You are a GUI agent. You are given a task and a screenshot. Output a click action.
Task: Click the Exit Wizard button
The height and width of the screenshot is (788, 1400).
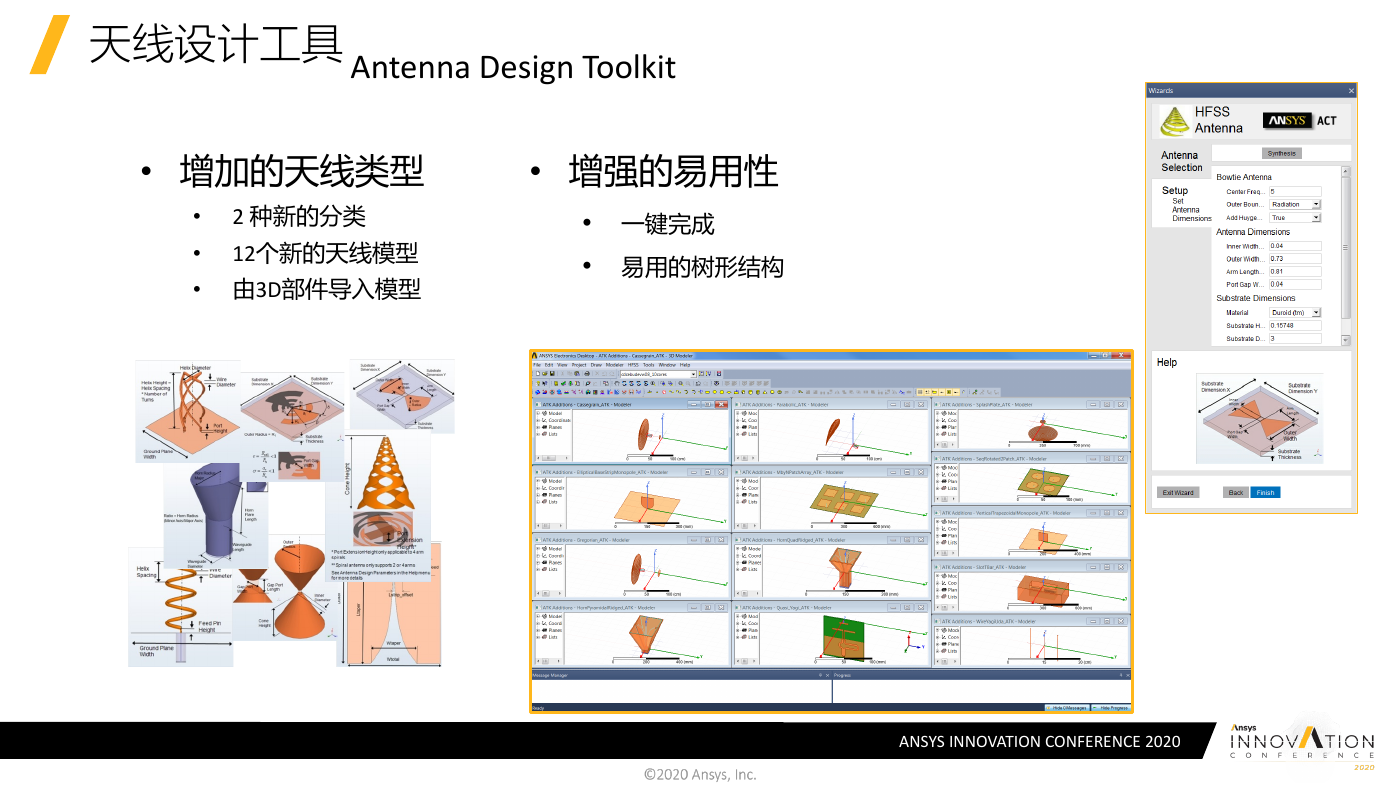pyautogui.click(x=1178, y=492)
